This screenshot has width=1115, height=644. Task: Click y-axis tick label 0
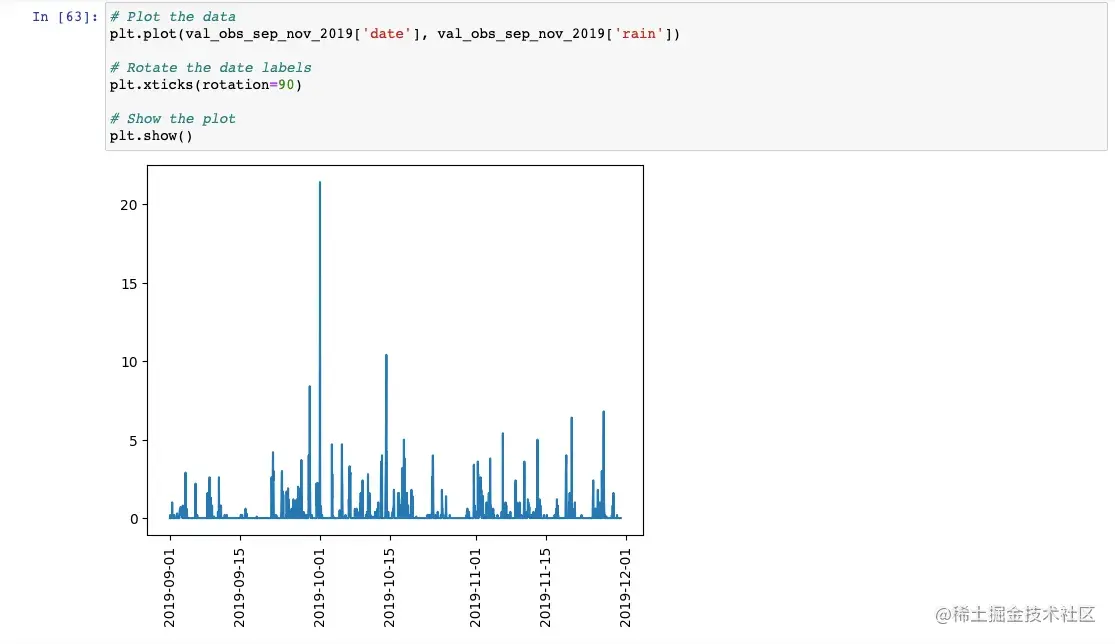134,519
